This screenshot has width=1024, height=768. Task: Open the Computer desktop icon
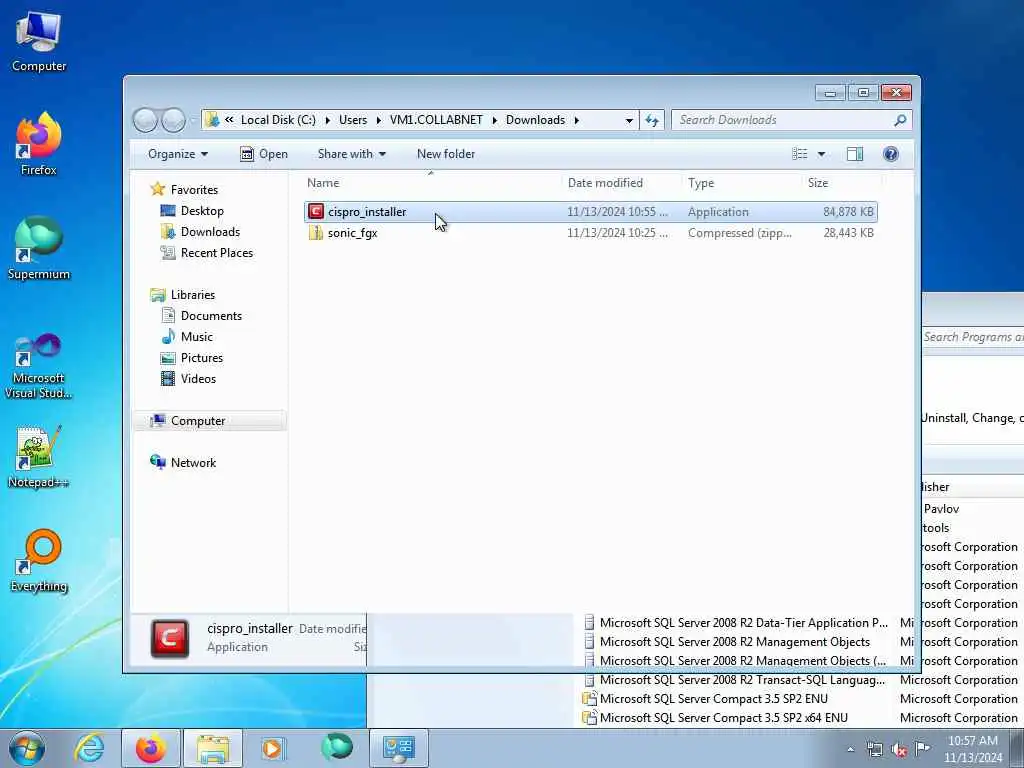click(39, 41)
